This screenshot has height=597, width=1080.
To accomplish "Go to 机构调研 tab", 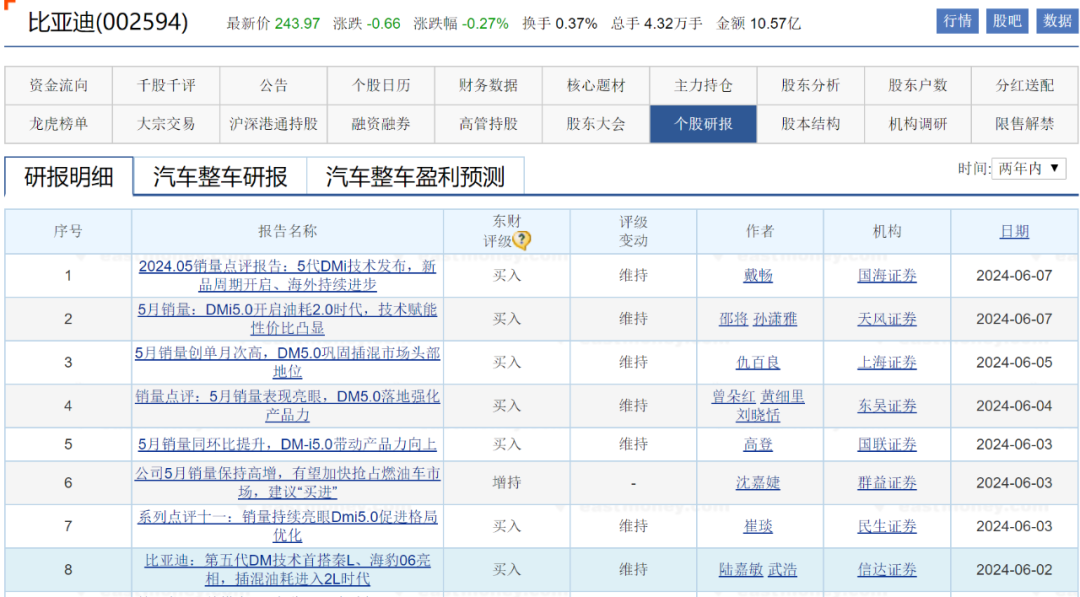I will coord(918,124).
